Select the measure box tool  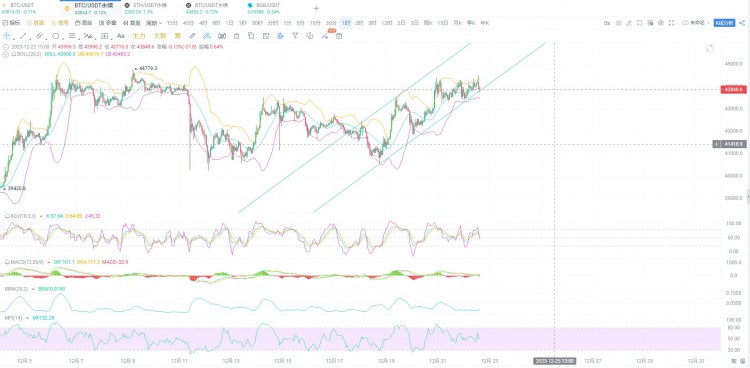click(x=105, y=36)
